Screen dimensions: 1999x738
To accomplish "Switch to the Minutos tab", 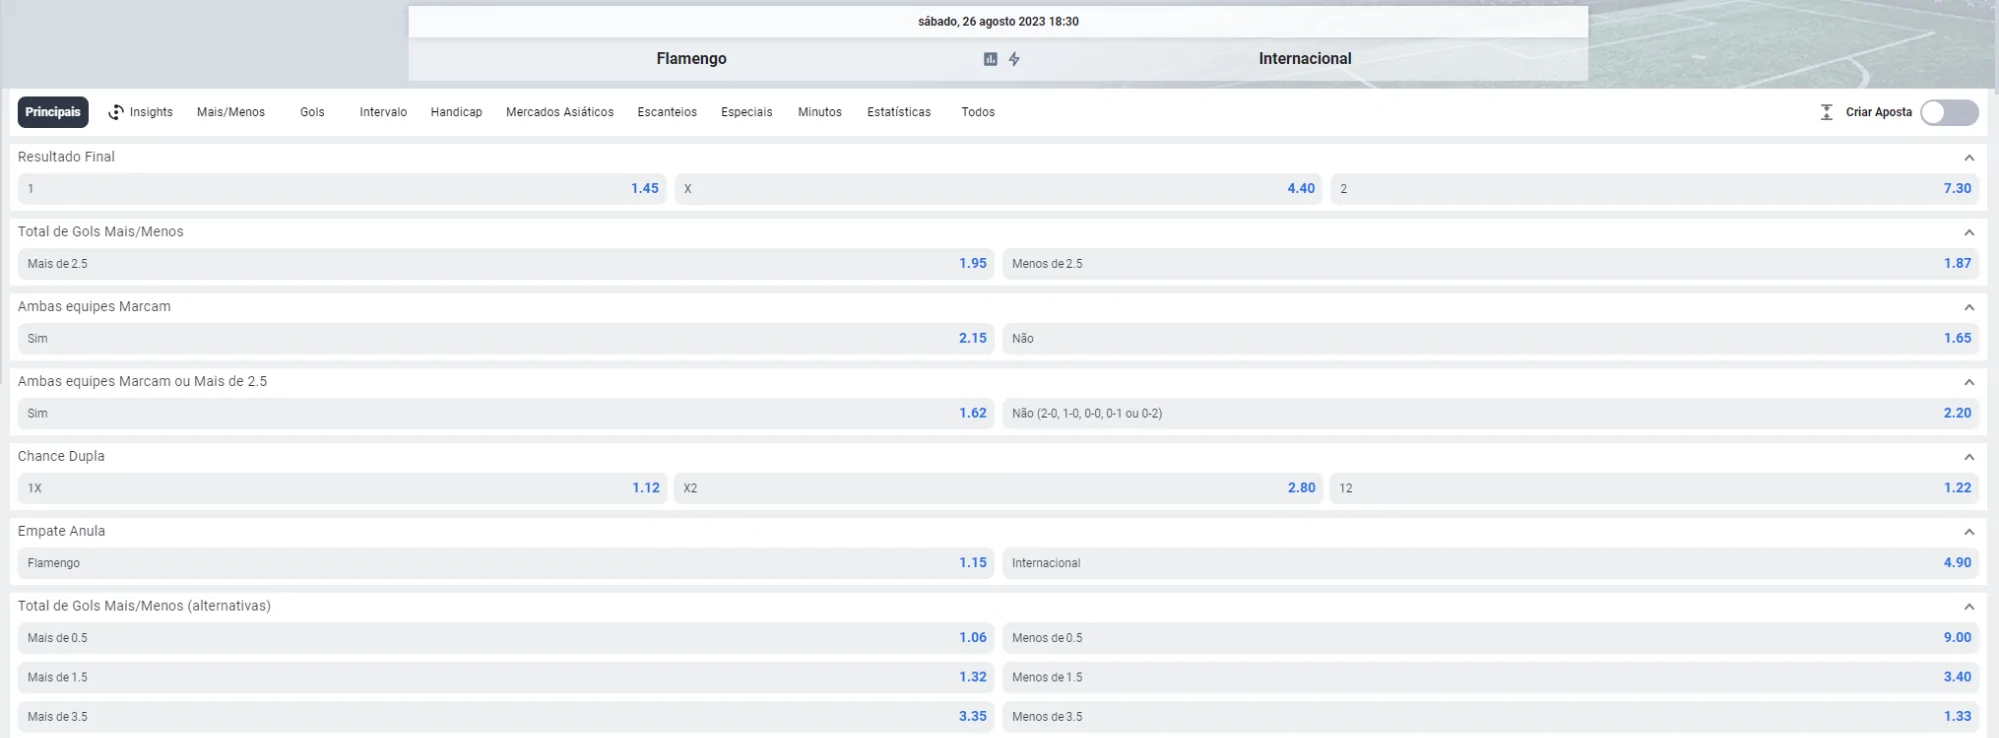I will pyautogui.click(x=820, y=112).
